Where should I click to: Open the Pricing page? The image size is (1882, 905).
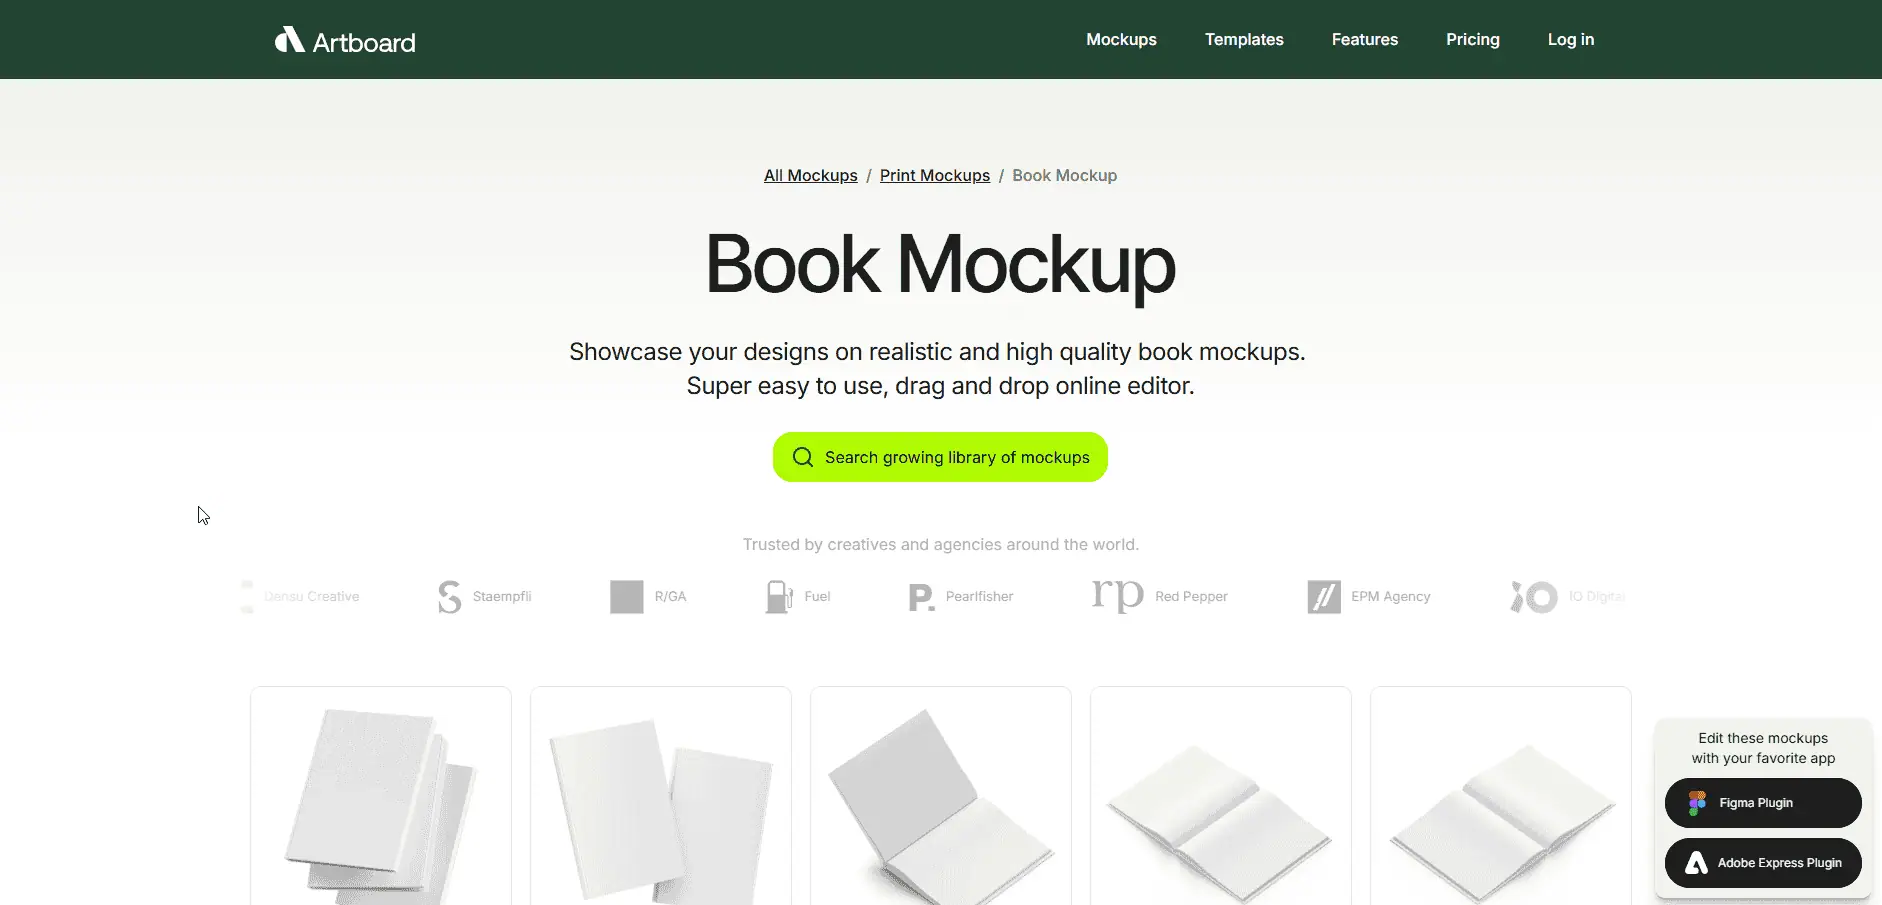[x=1472, y=40]
